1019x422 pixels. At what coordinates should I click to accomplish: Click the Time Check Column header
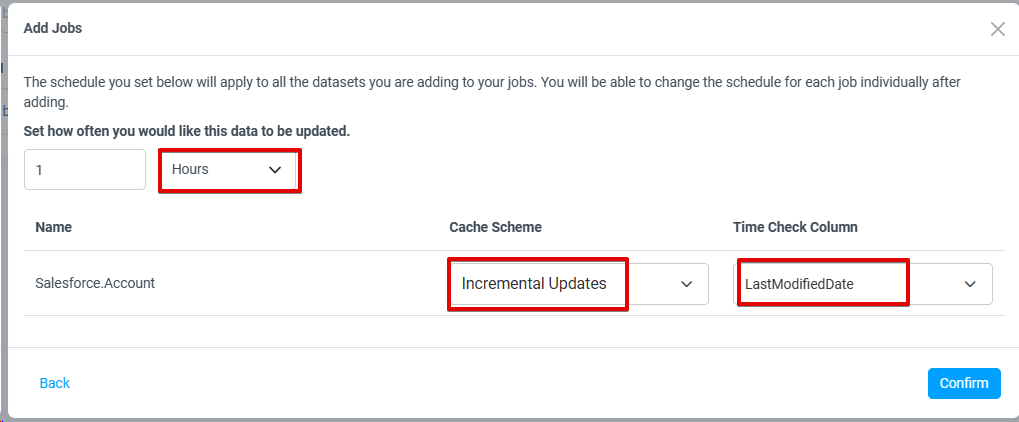pos(795,227)
